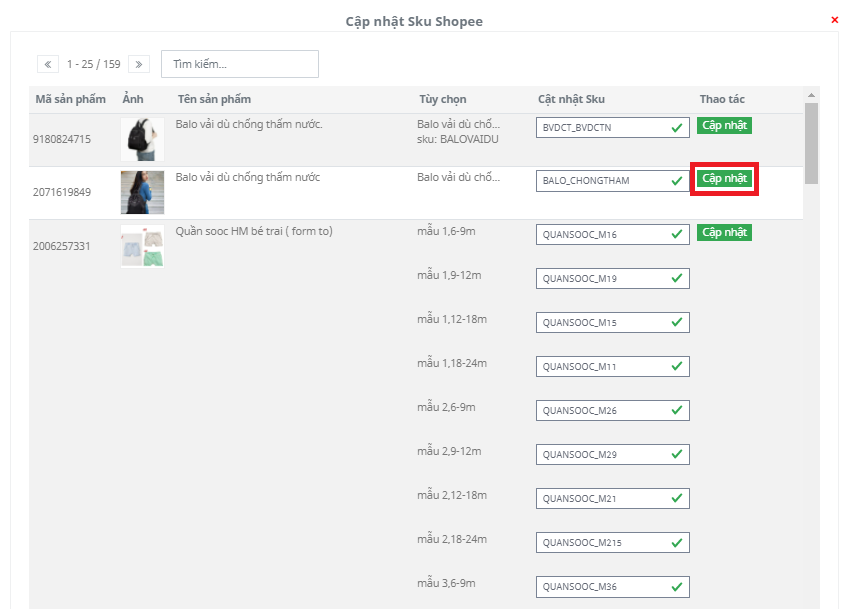Screen dimensions: 847x609
Task: Click the green checkmark in BVDCT_BVDCTN field
Action: (x=677, y=127)
